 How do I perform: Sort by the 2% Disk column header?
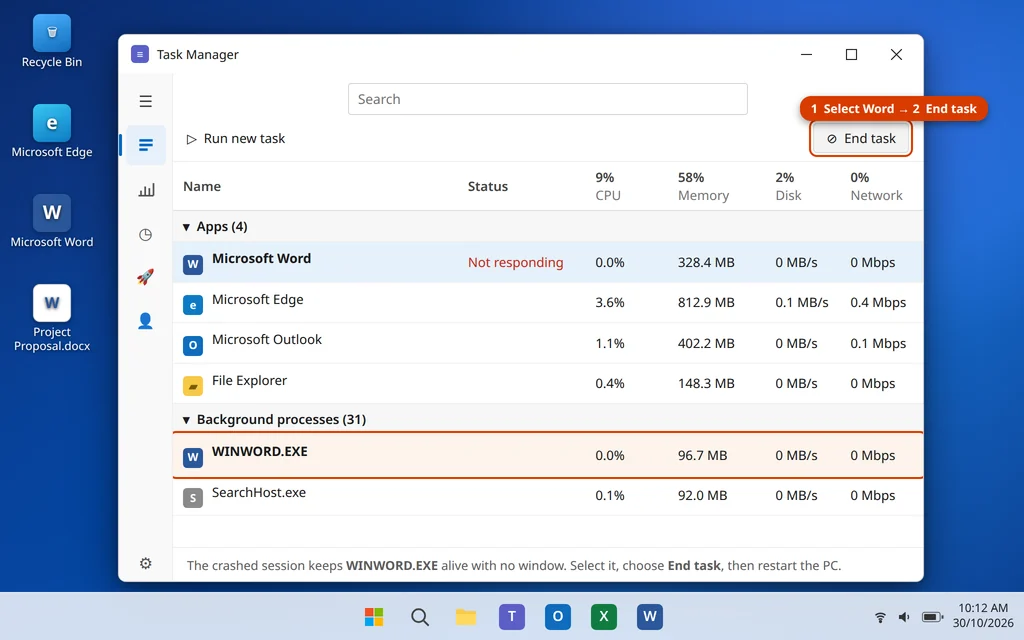(x=788, y=187)
